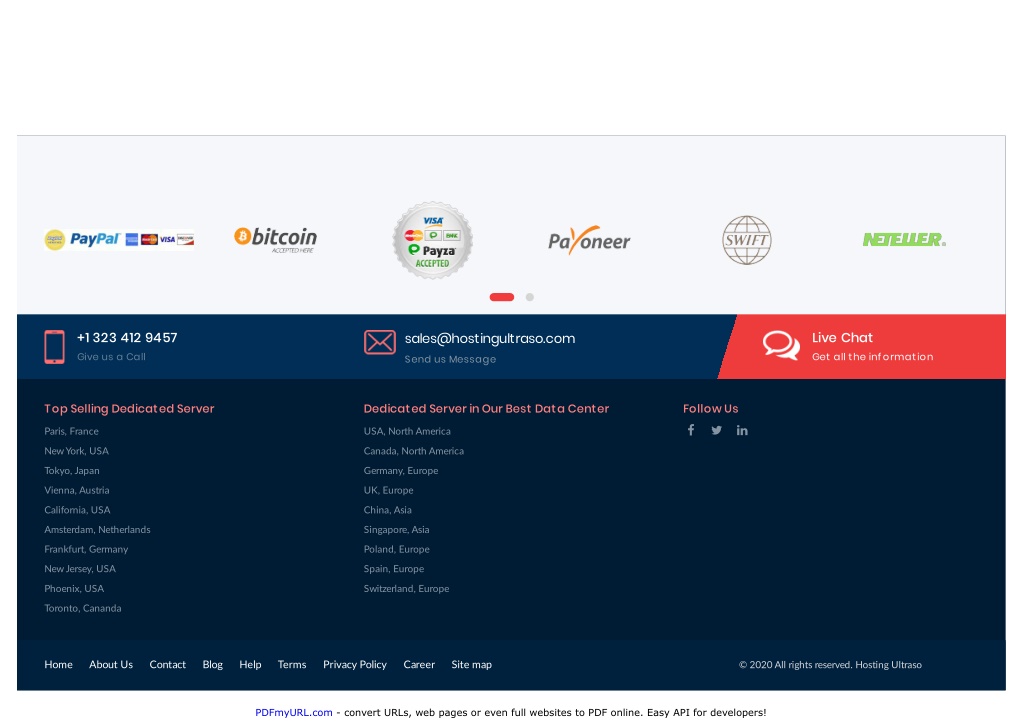Open USA, North America data center link
1024x723 pixels.
pos(407,431)
